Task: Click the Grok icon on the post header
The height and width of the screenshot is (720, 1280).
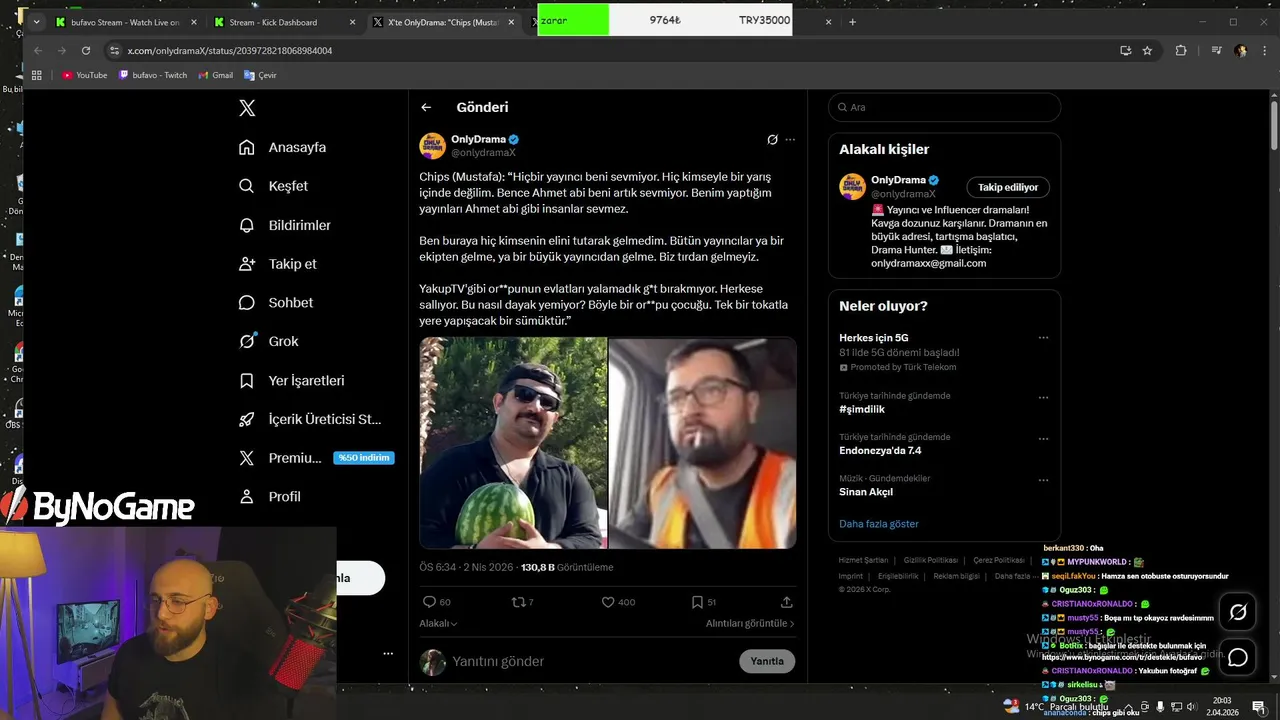Action: [x=772, y=140]
